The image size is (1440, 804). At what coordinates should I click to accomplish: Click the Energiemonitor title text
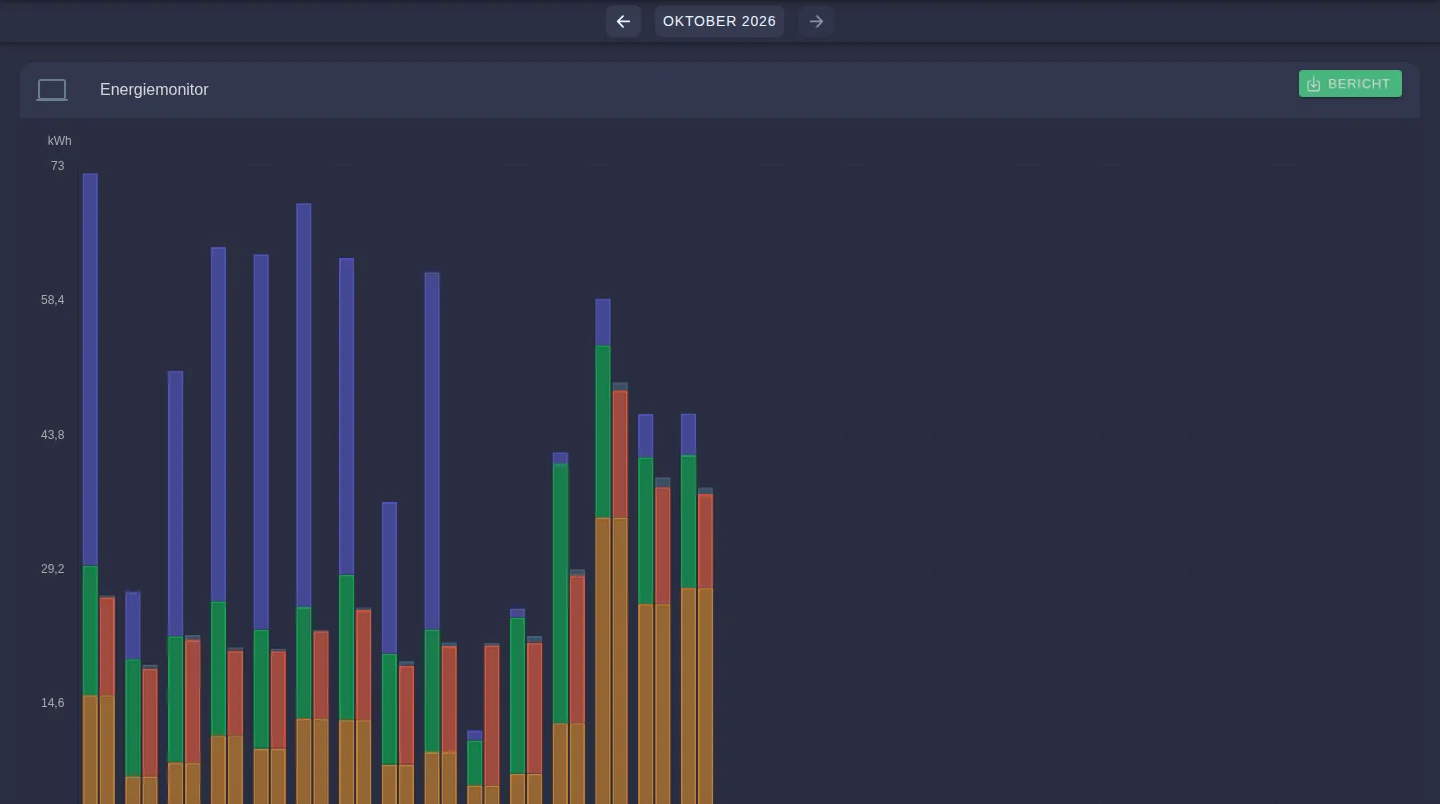154,90
